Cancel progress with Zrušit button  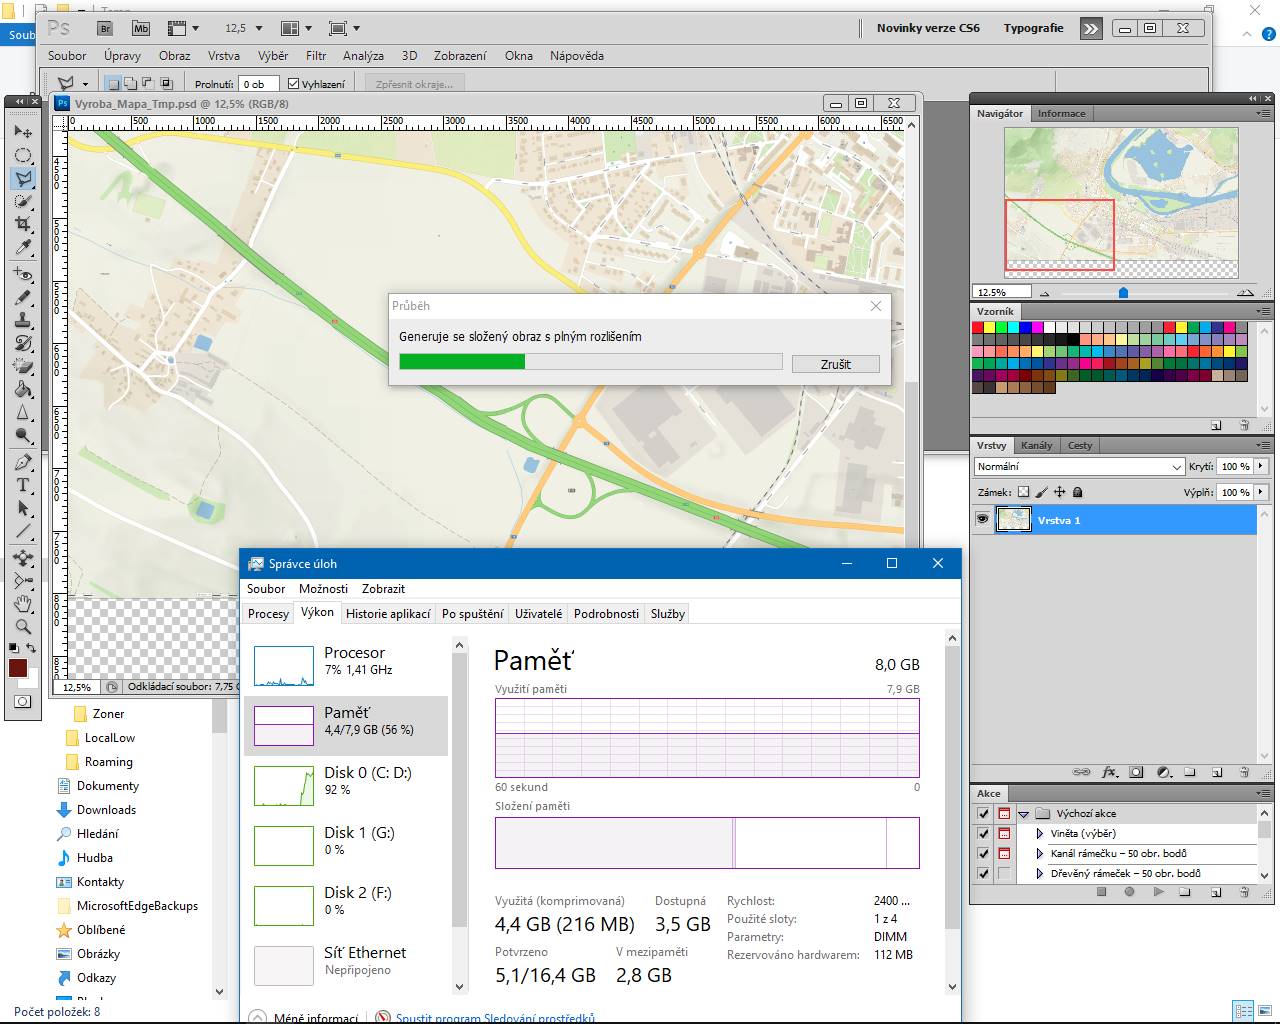pyautogui.click(x=835, y=364)
